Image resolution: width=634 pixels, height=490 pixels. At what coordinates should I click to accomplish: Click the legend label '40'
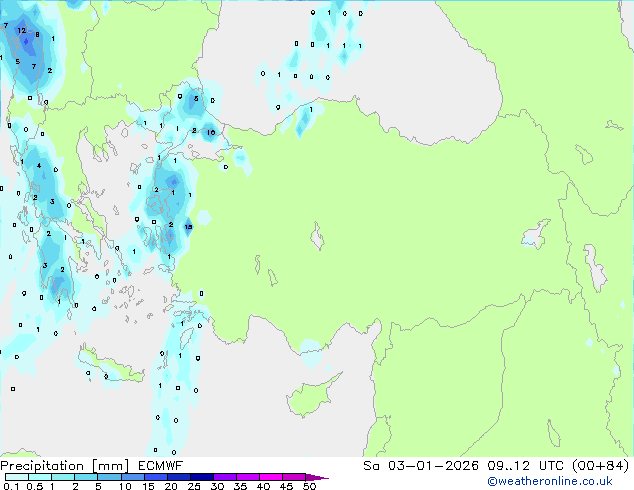pos(263,486)
